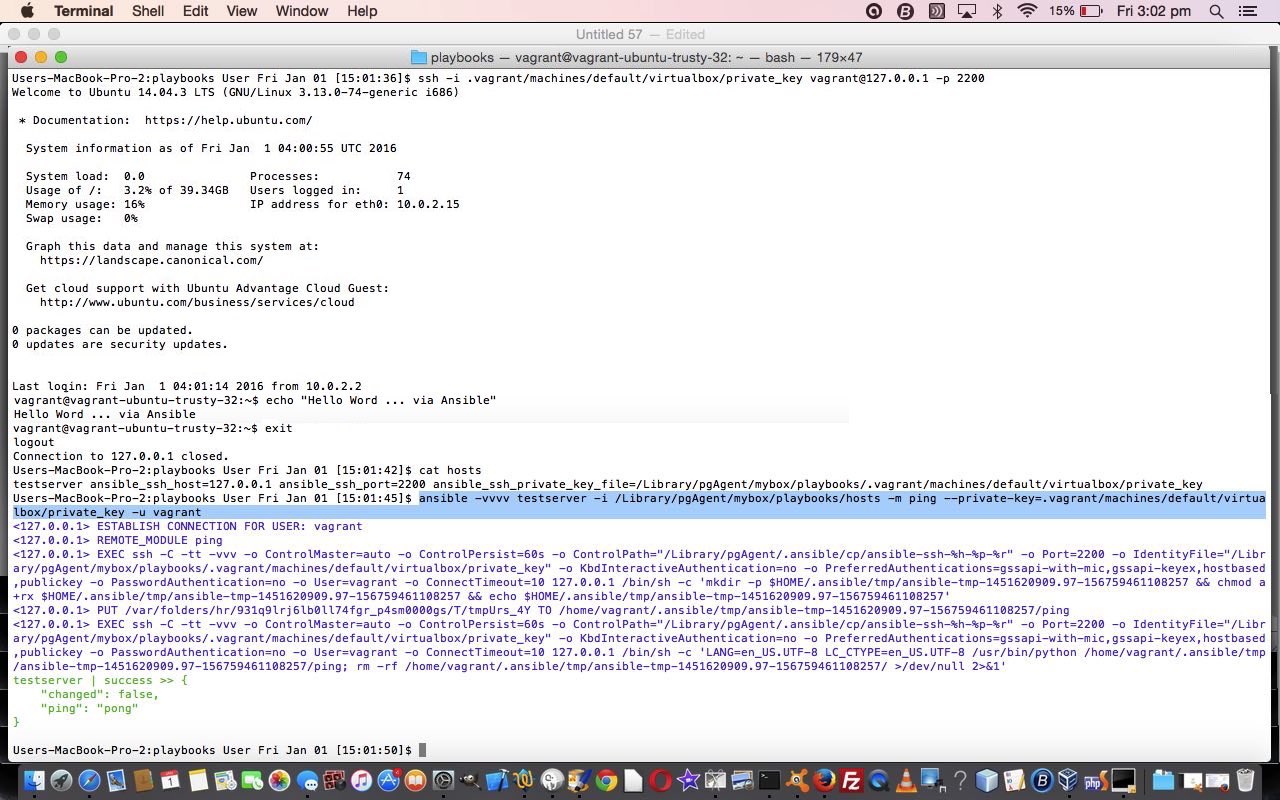Click the landscape.canonical.com URL
The height and width of the screenshot is (800, 1280).
151,260
